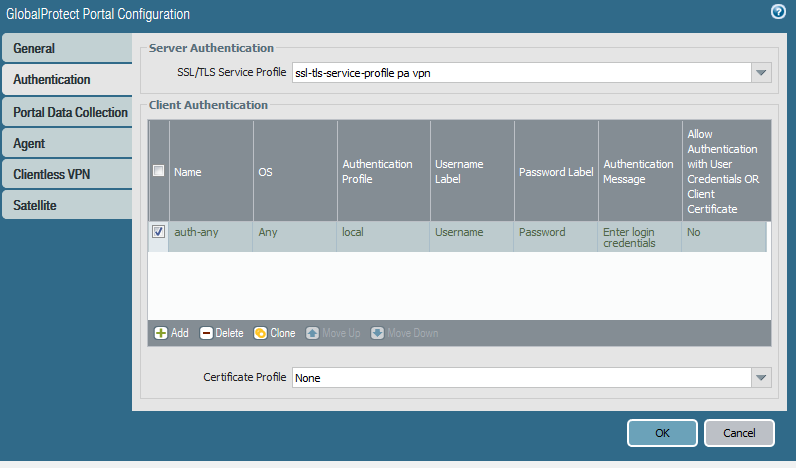Expand the Certificate Profile dropdown
This screenshot has height=468, width=796.
pos(761,378)
